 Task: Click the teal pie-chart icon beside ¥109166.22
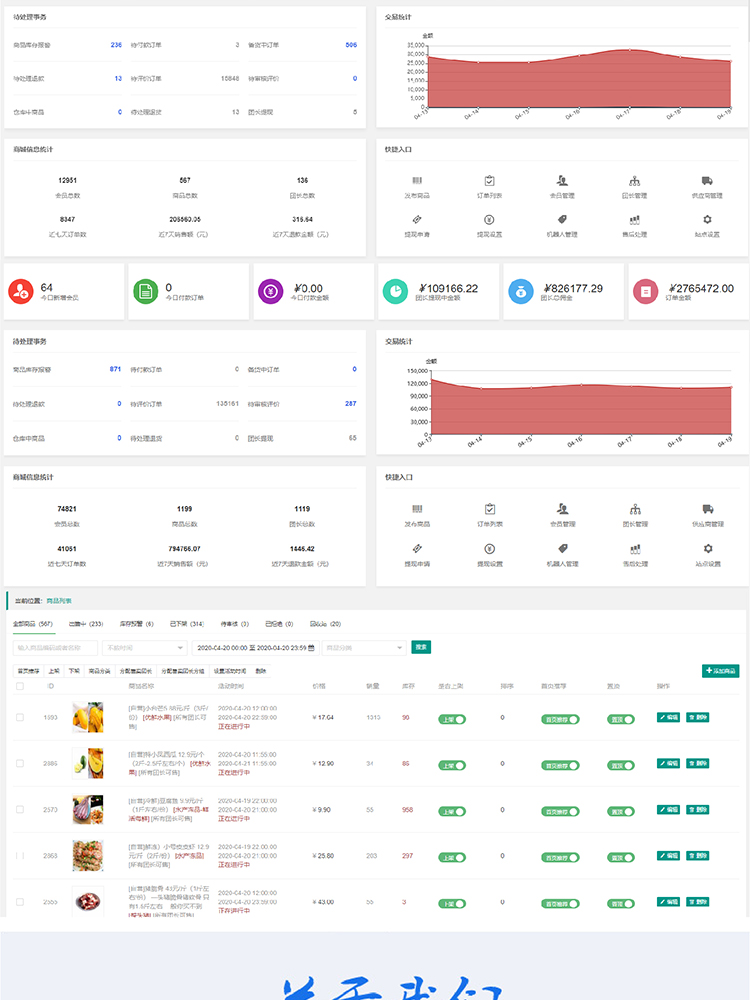pos(395,291)
